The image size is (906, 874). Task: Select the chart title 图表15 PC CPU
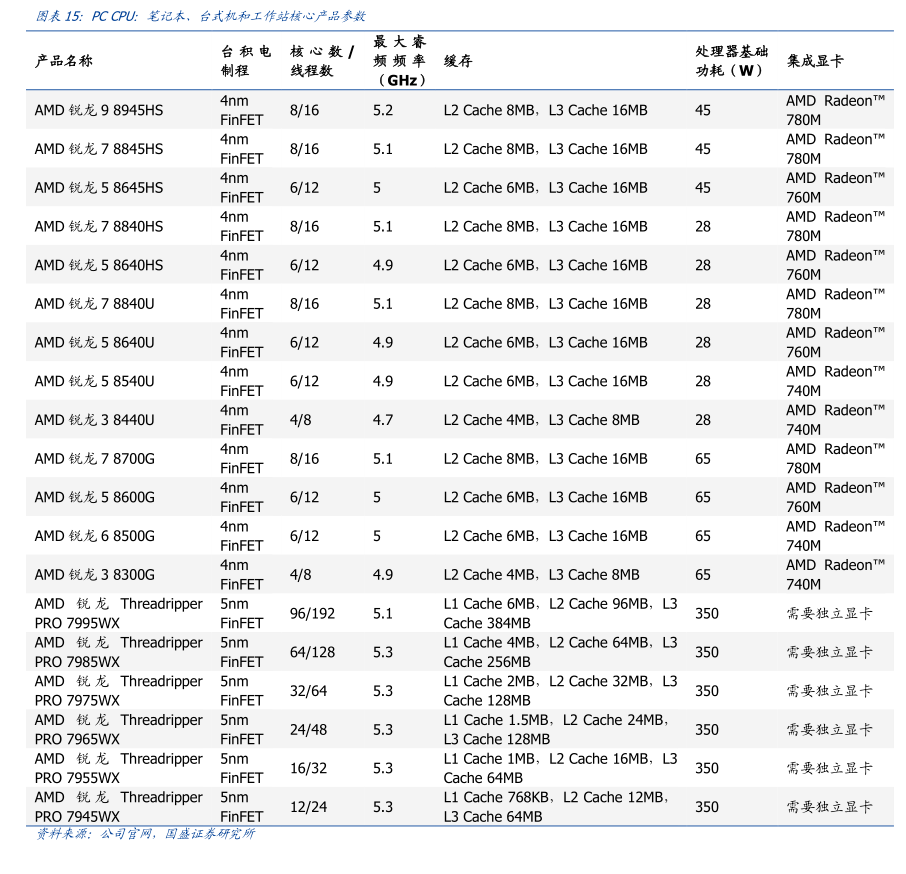(200, 16)
